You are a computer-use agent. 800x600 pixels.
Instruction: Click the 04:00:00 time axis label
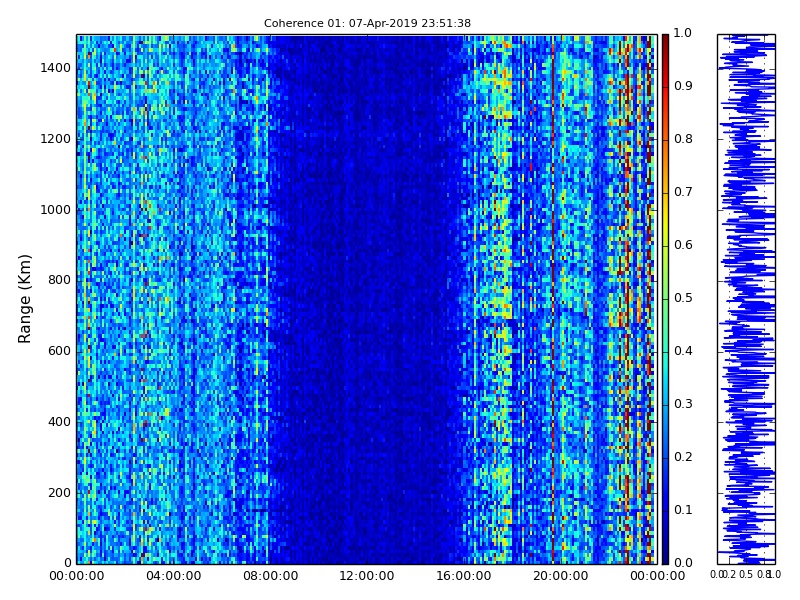[x=173, y=576]
